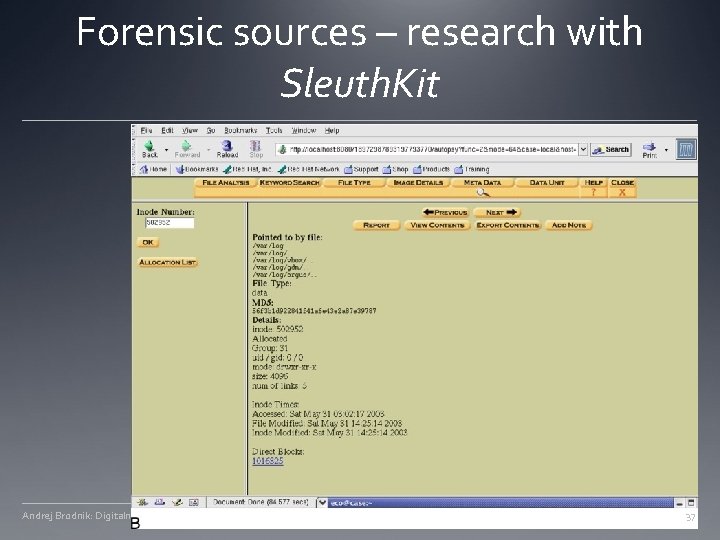Screen dimensions: 720x540
Task: Click the Address Book icon in status bar
Action: point(194,502)
